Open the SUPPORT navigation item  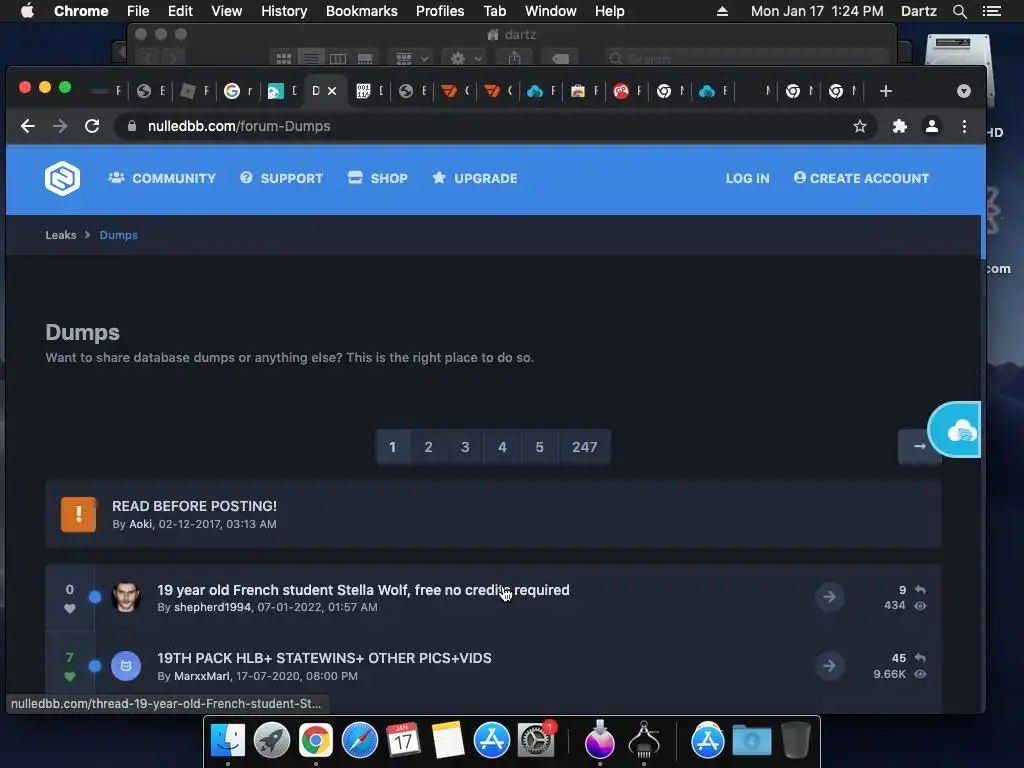click(281, 178)
